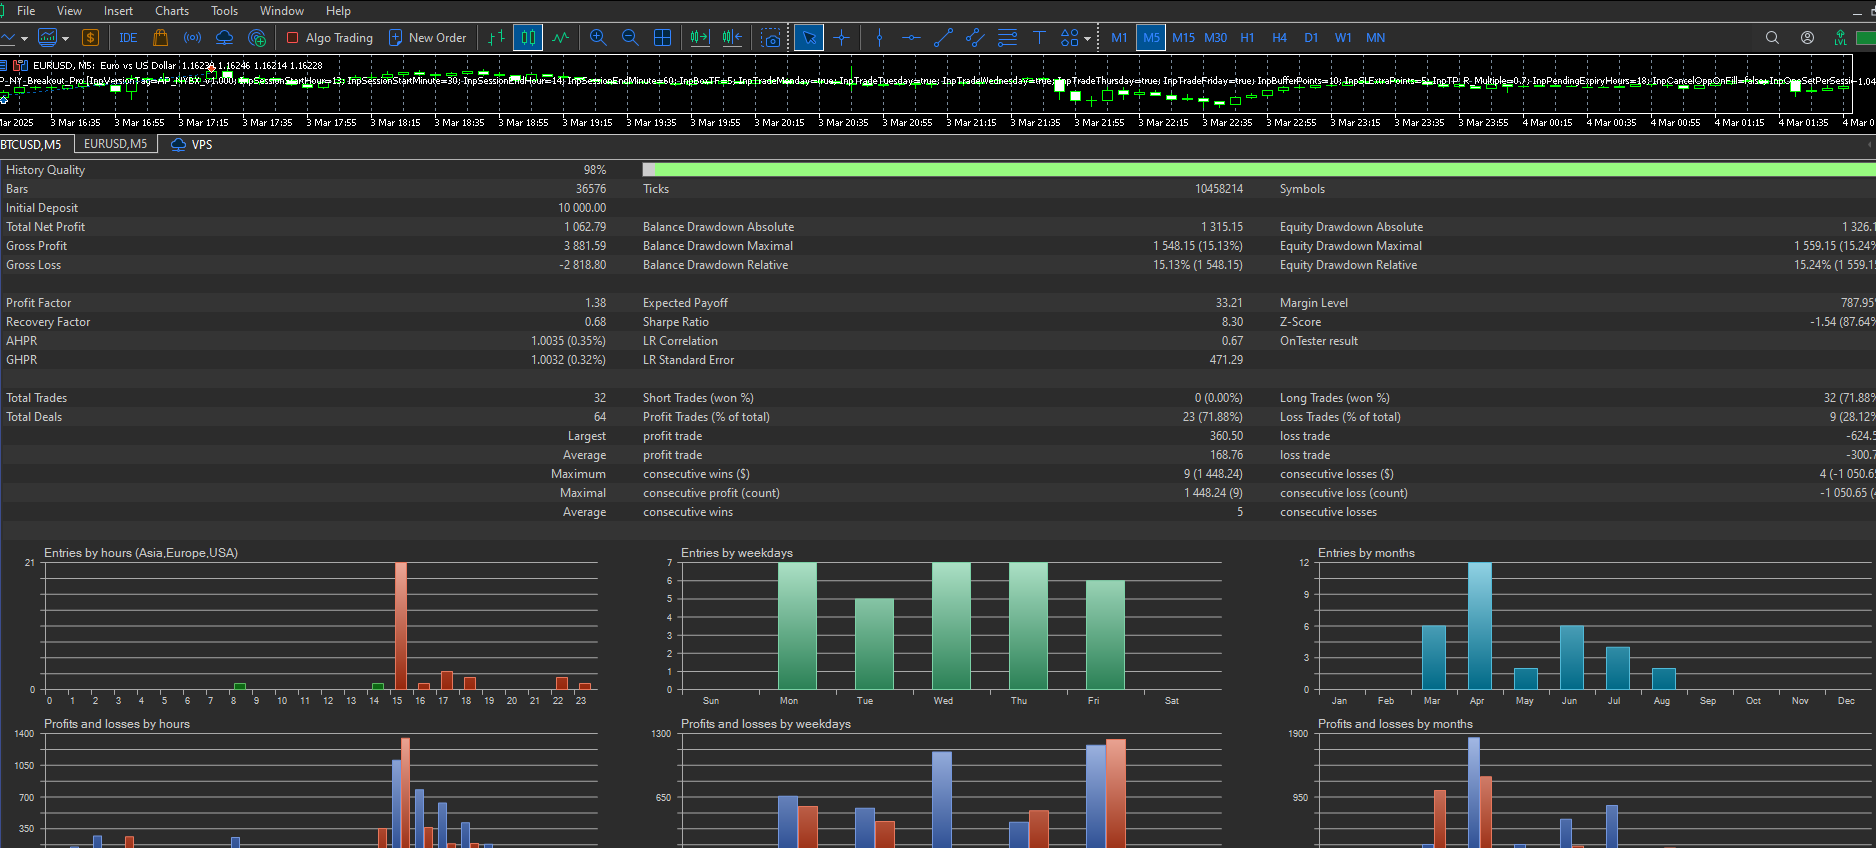The image size is (1876, 848).
Task: Switch timeframe to D1
Action: tap(1311, 38)
